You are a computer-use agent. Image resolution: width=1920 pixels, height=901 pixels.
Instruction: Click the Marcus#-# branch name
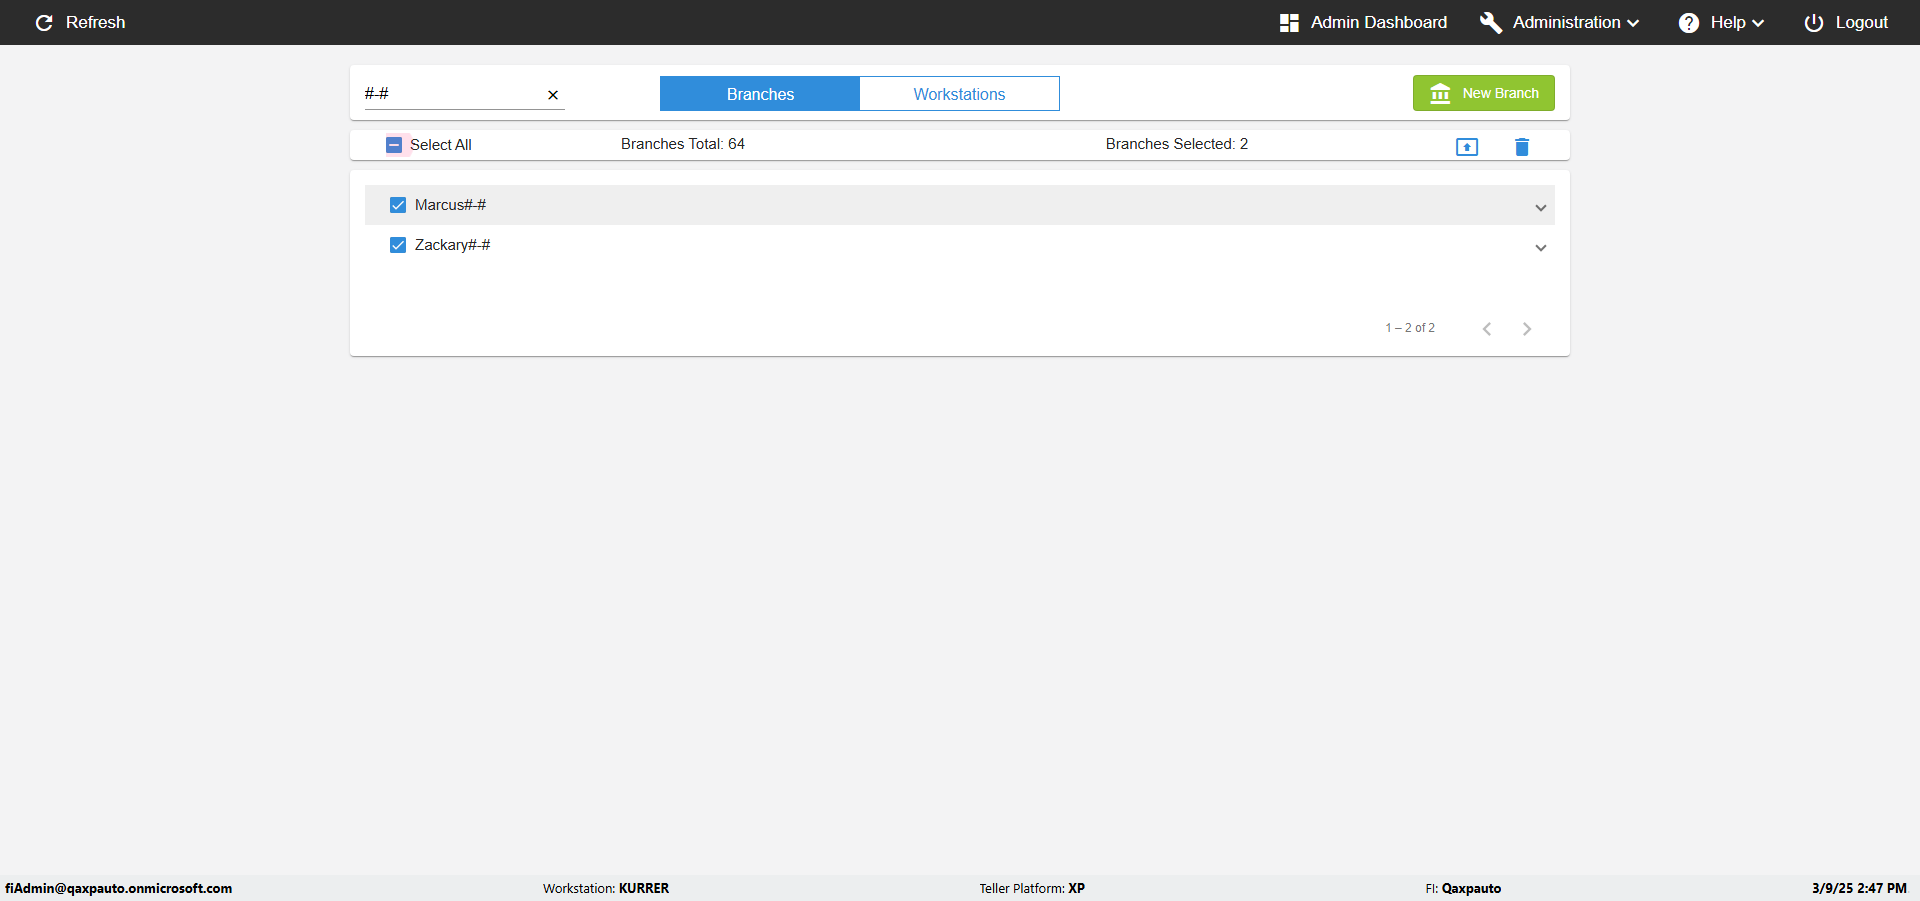point(450,205)
